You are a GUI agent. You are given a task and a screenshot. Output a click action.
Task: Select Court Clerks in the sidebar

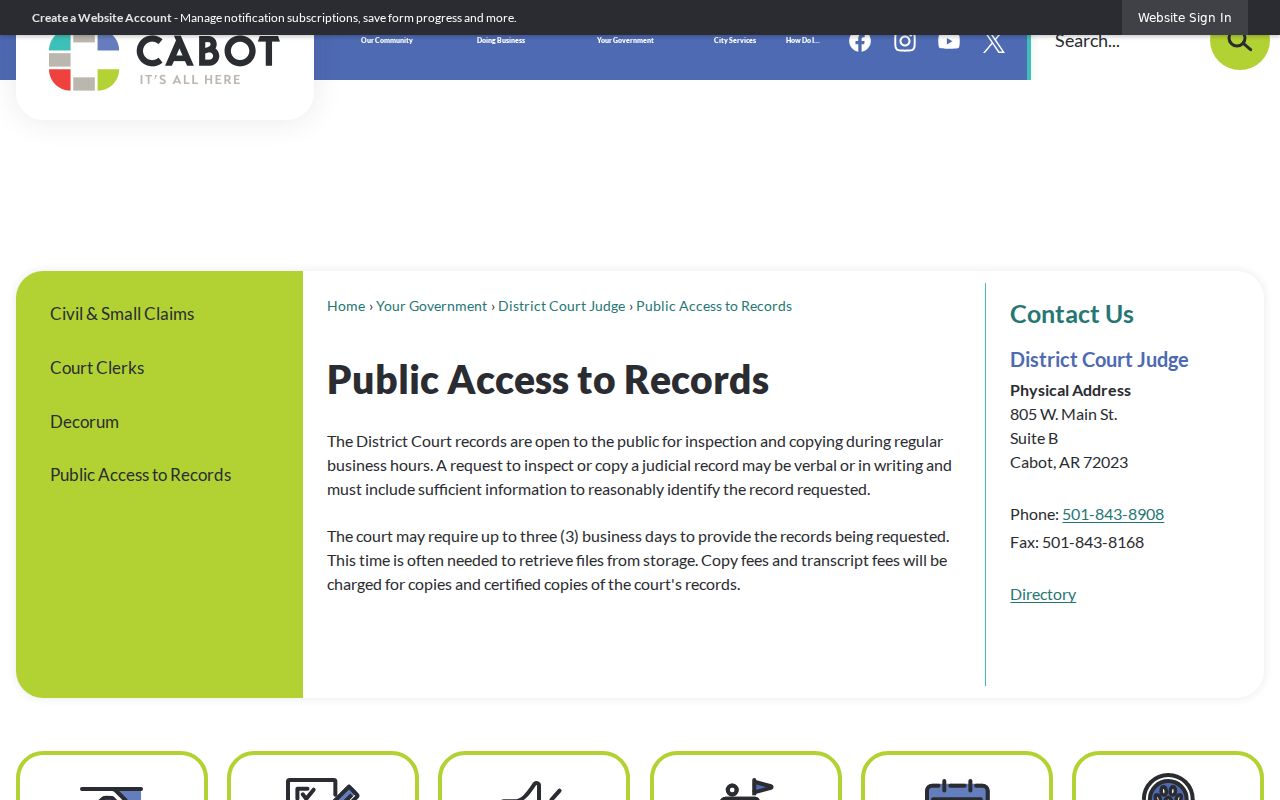coord(97,368)
